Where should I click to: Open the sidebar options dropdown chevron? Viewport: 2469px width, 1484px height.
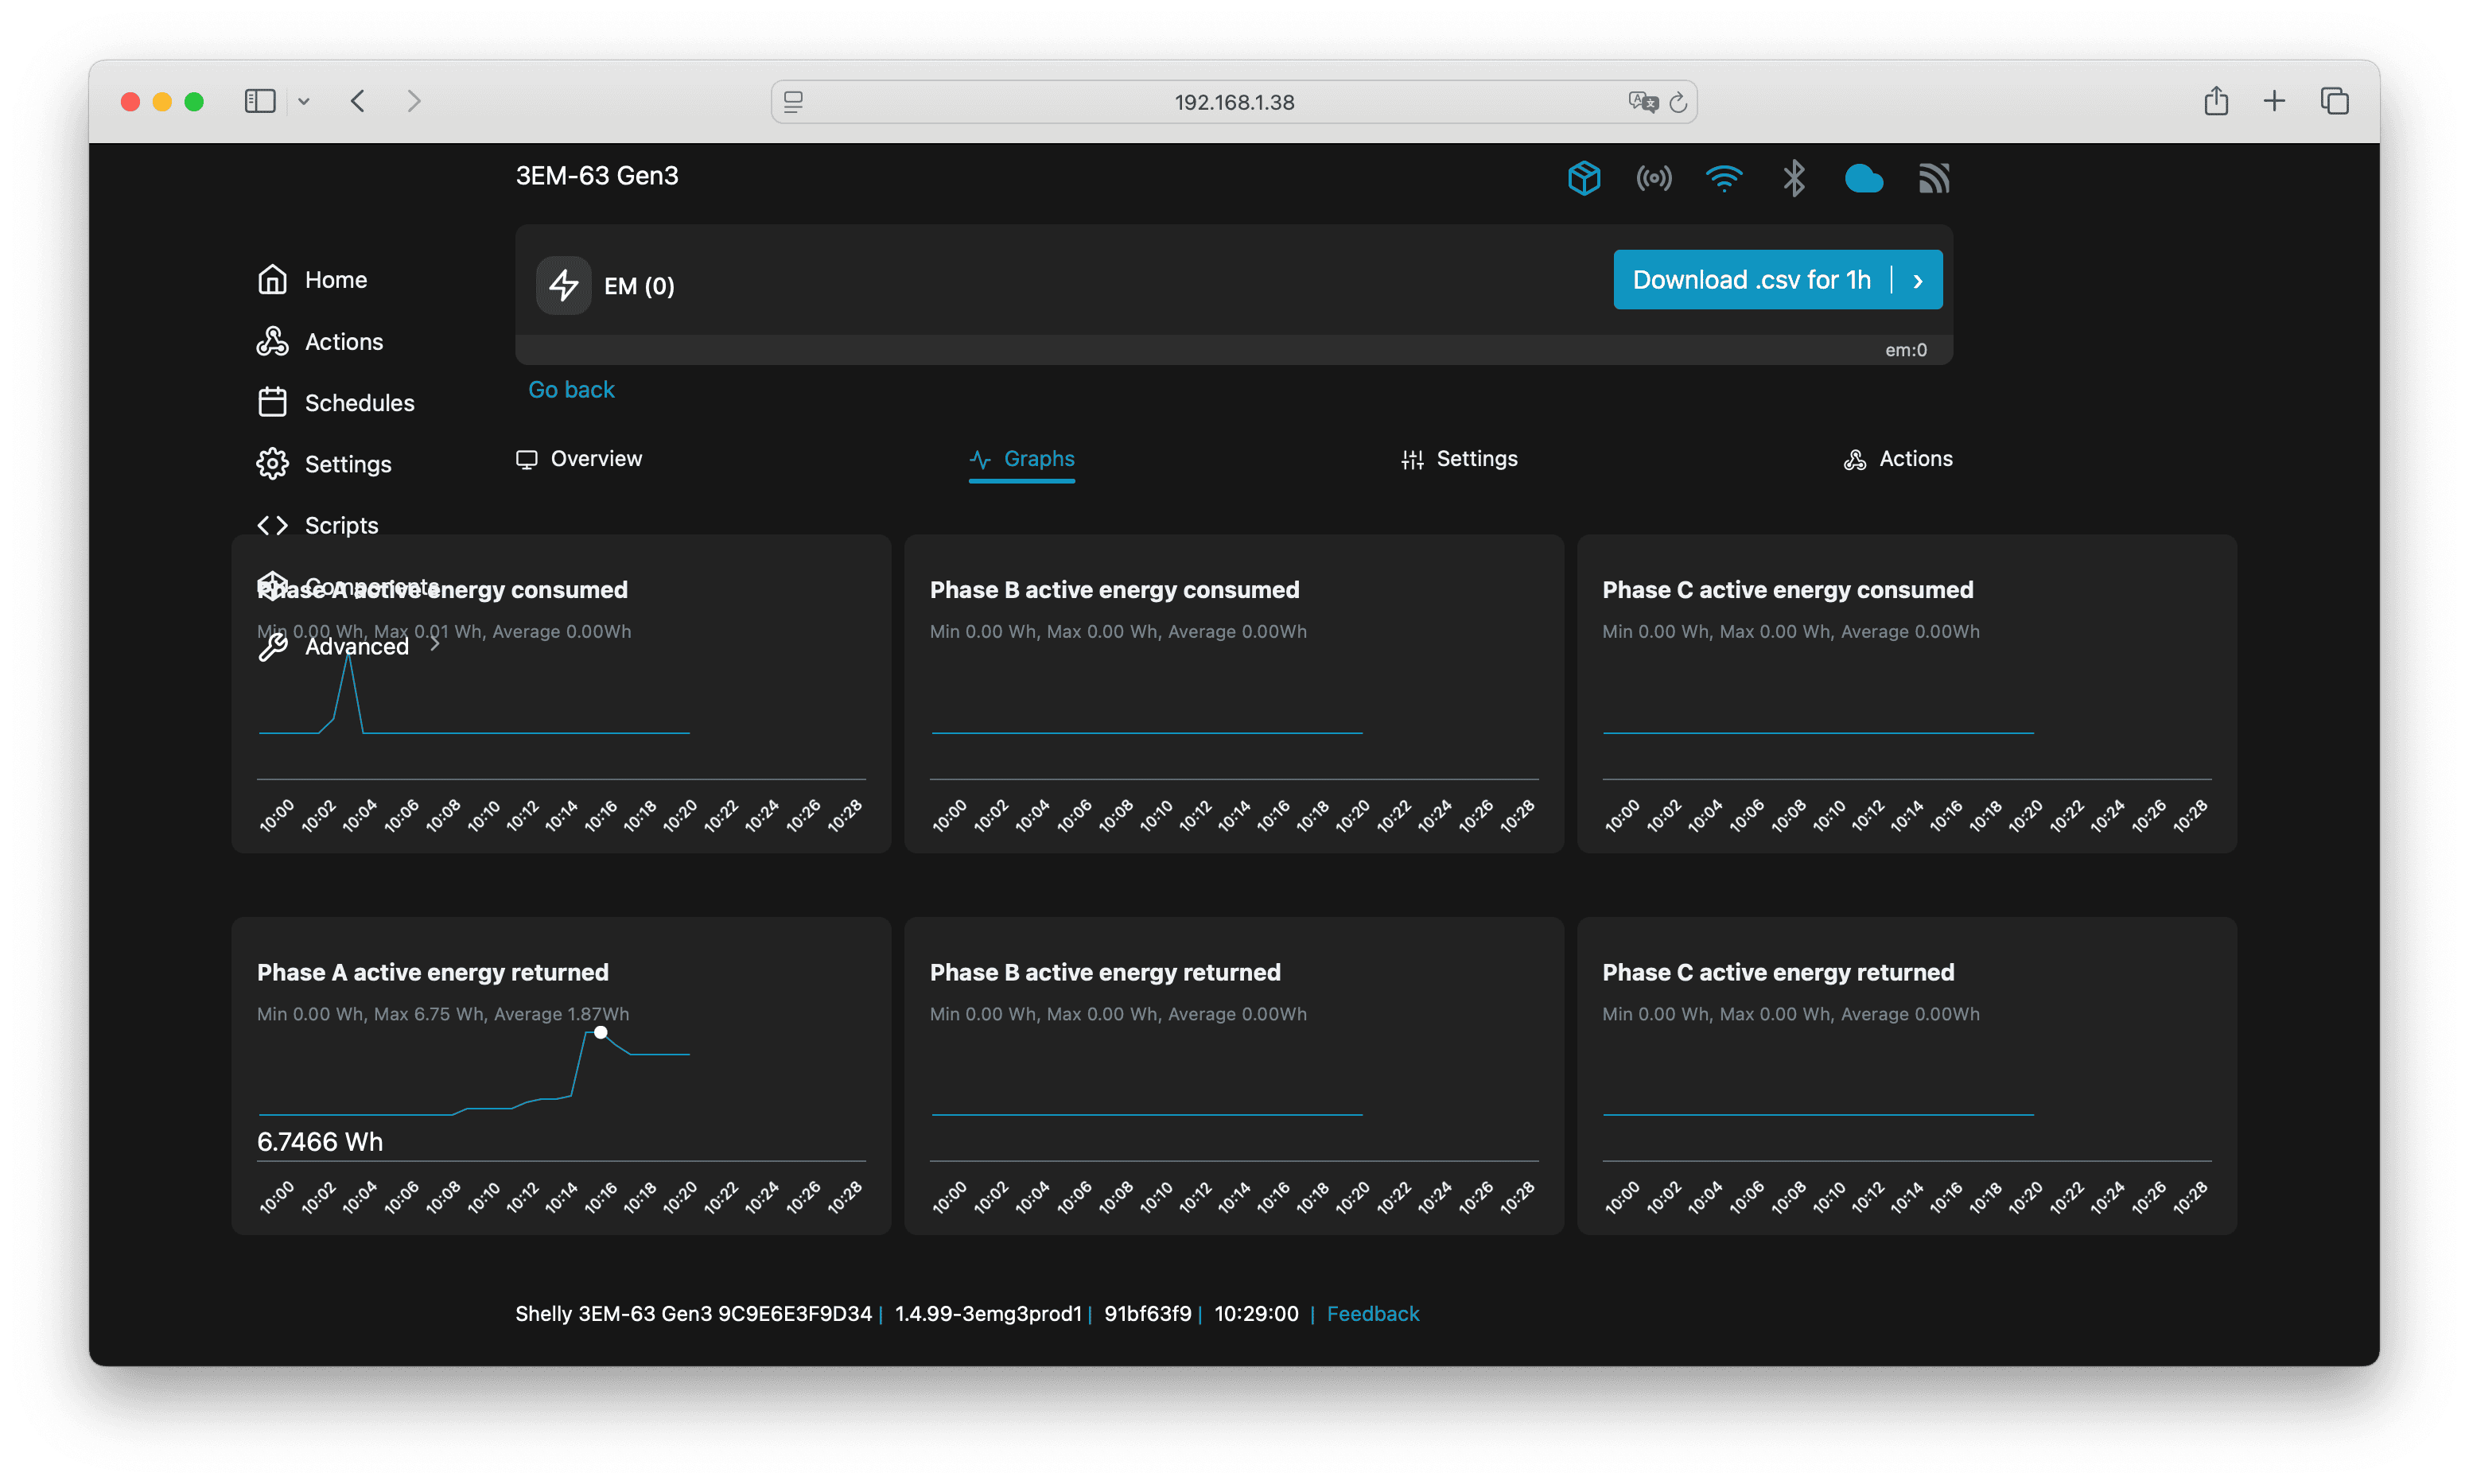pyautogui.click(x=304, y=101)
